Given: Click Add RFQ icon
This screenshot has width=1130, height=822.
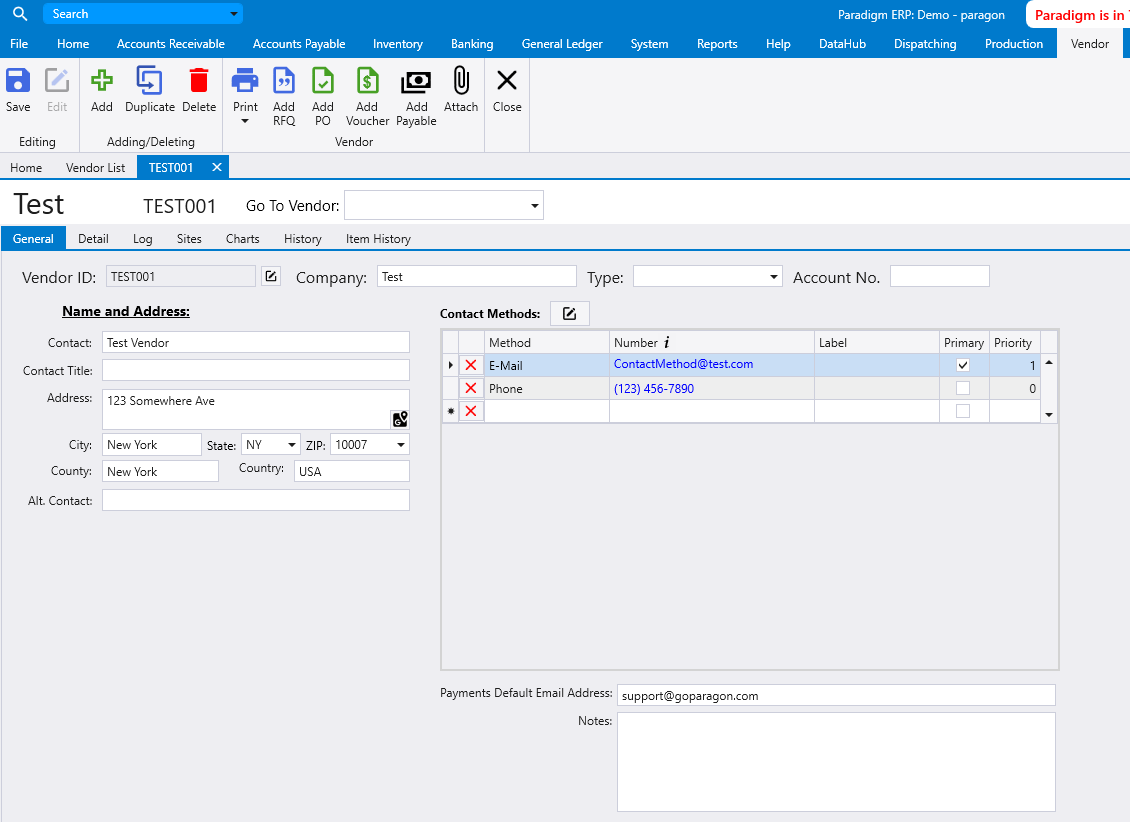Looking at the screenshot, I should pyautogui.click(x=284, y=81).
